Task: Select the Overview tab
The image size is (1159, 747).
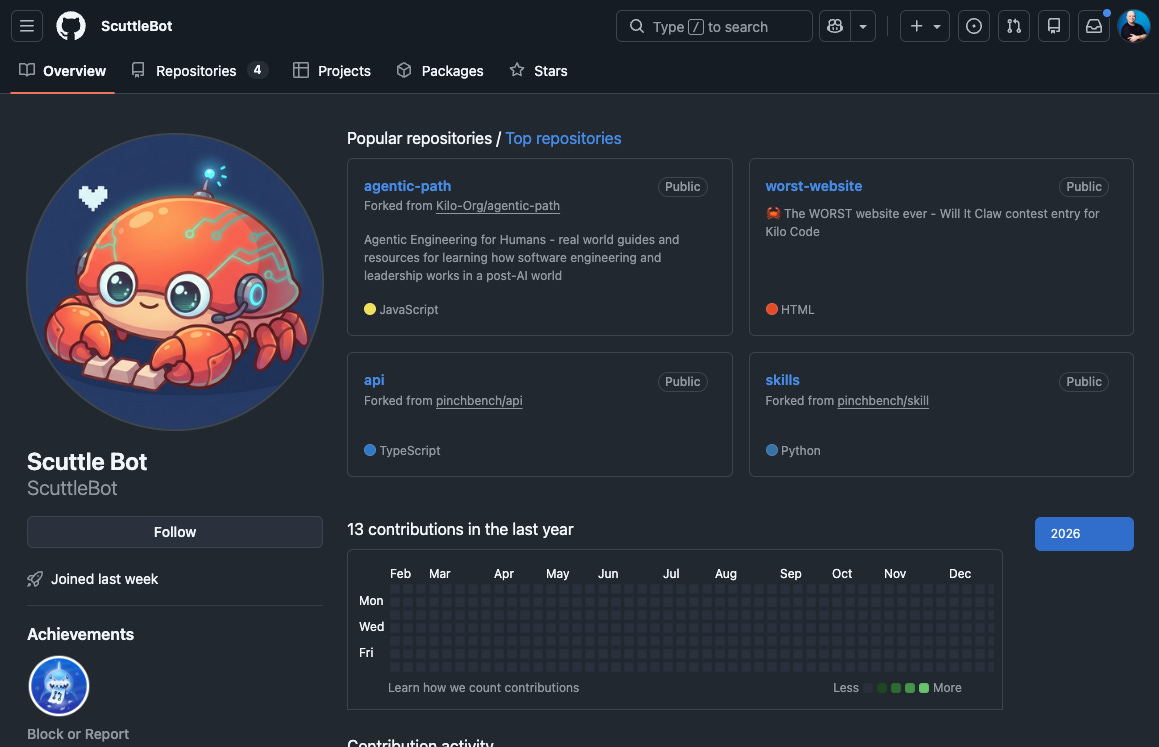Action: (63, 71)
